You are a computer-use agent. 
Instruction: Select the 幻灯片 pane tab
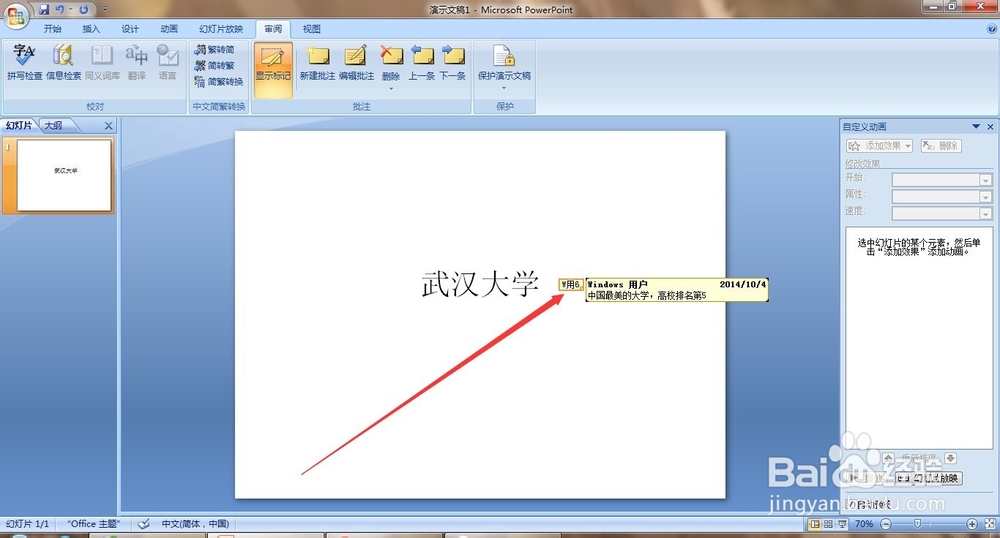19,126
